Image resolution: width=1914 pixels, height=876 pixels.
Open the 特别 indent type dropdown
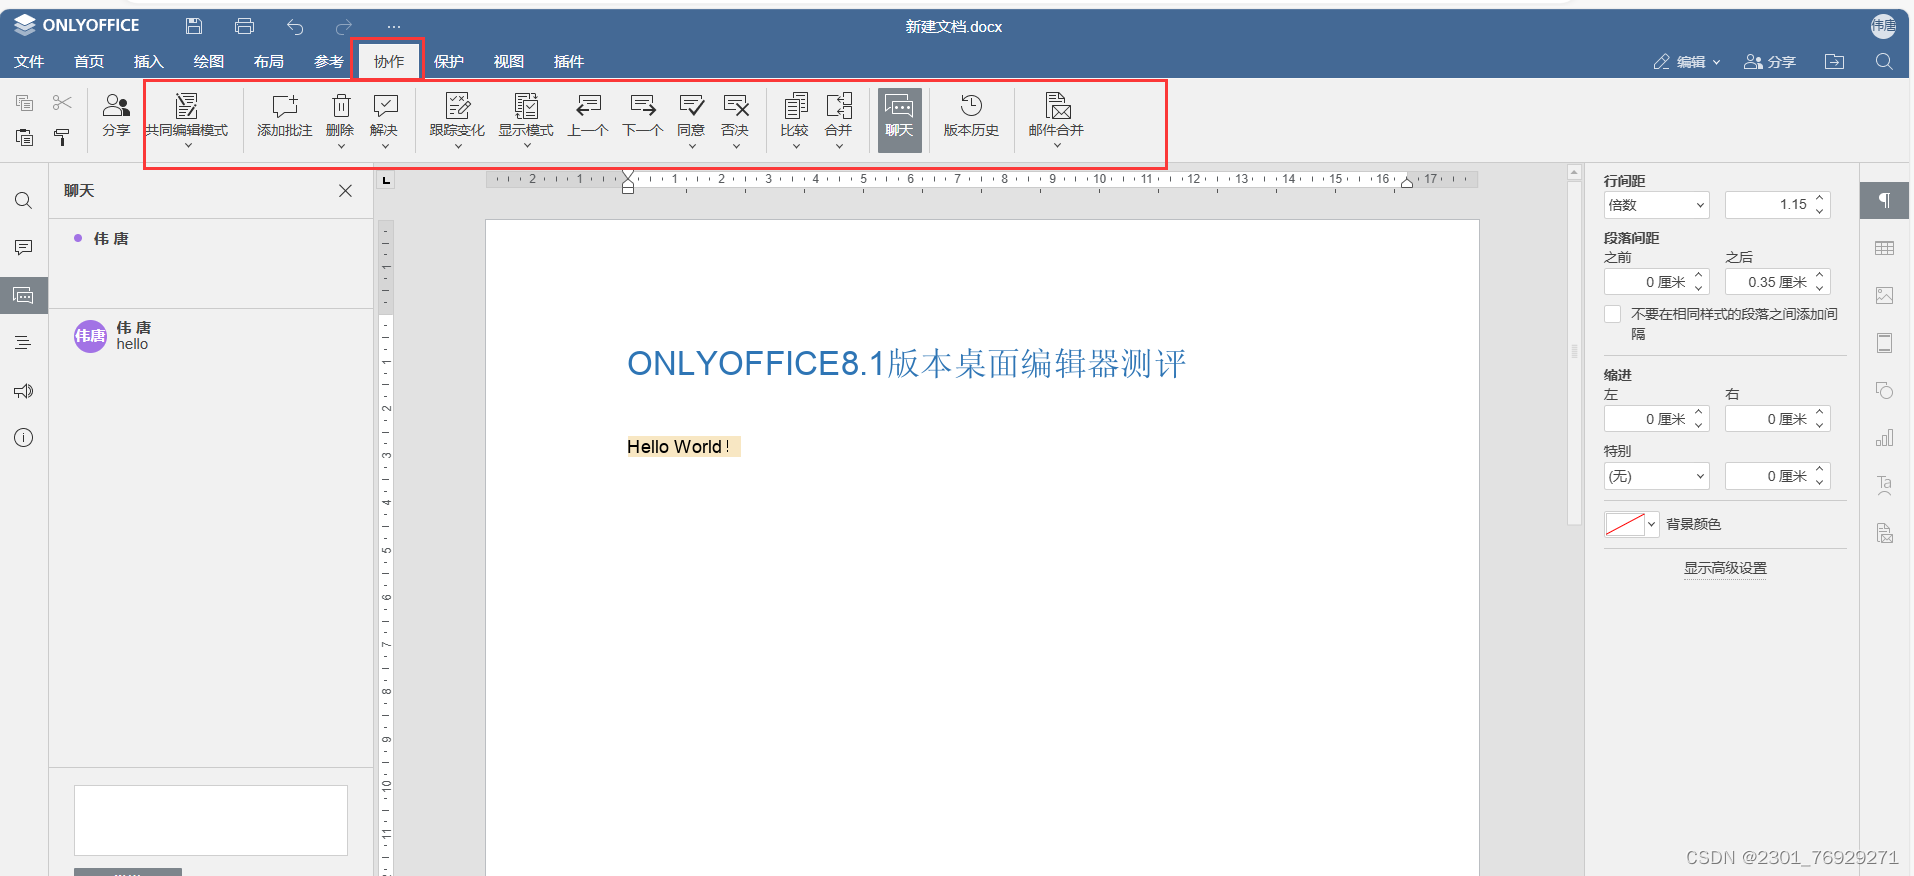1656,476
